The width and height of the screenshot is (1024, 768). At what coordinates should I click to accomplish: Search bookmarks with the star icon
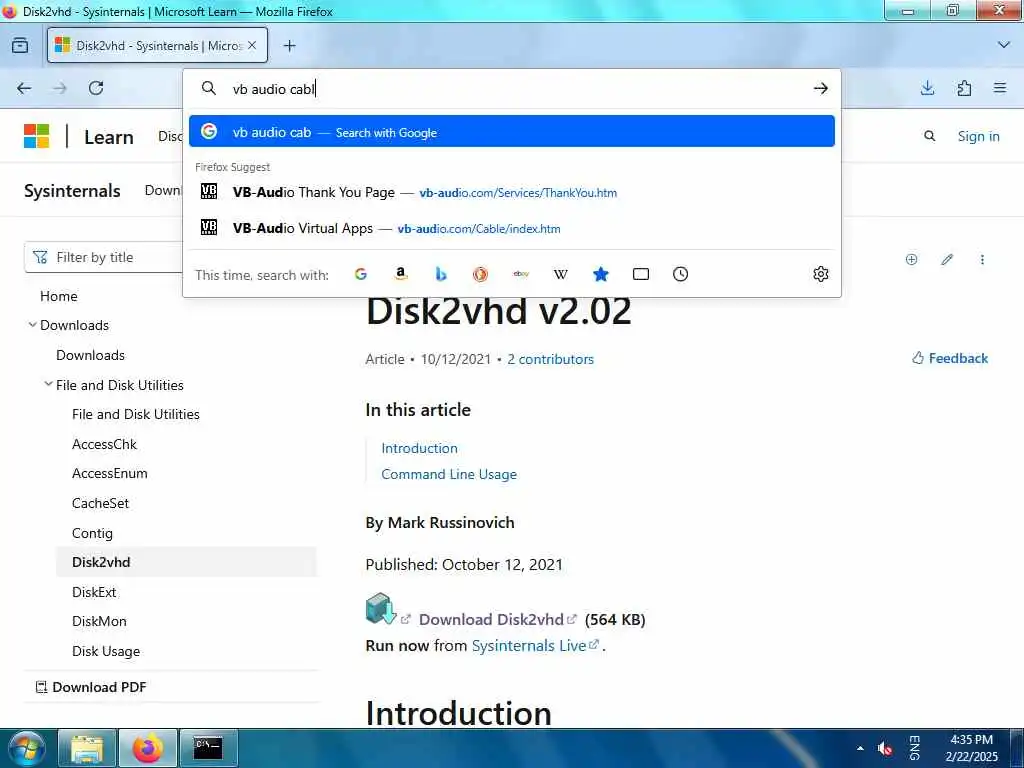[x=601, y=274]
